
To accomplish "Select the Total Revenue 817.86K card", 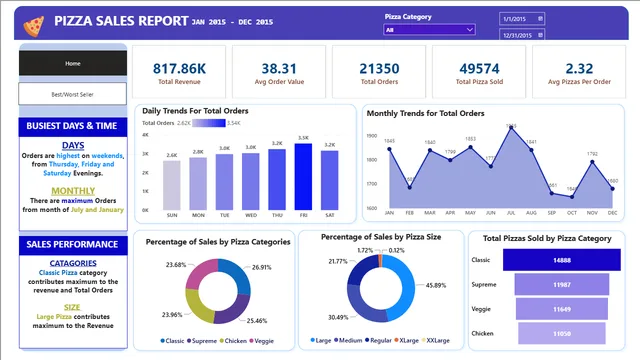I will (179, 72).
